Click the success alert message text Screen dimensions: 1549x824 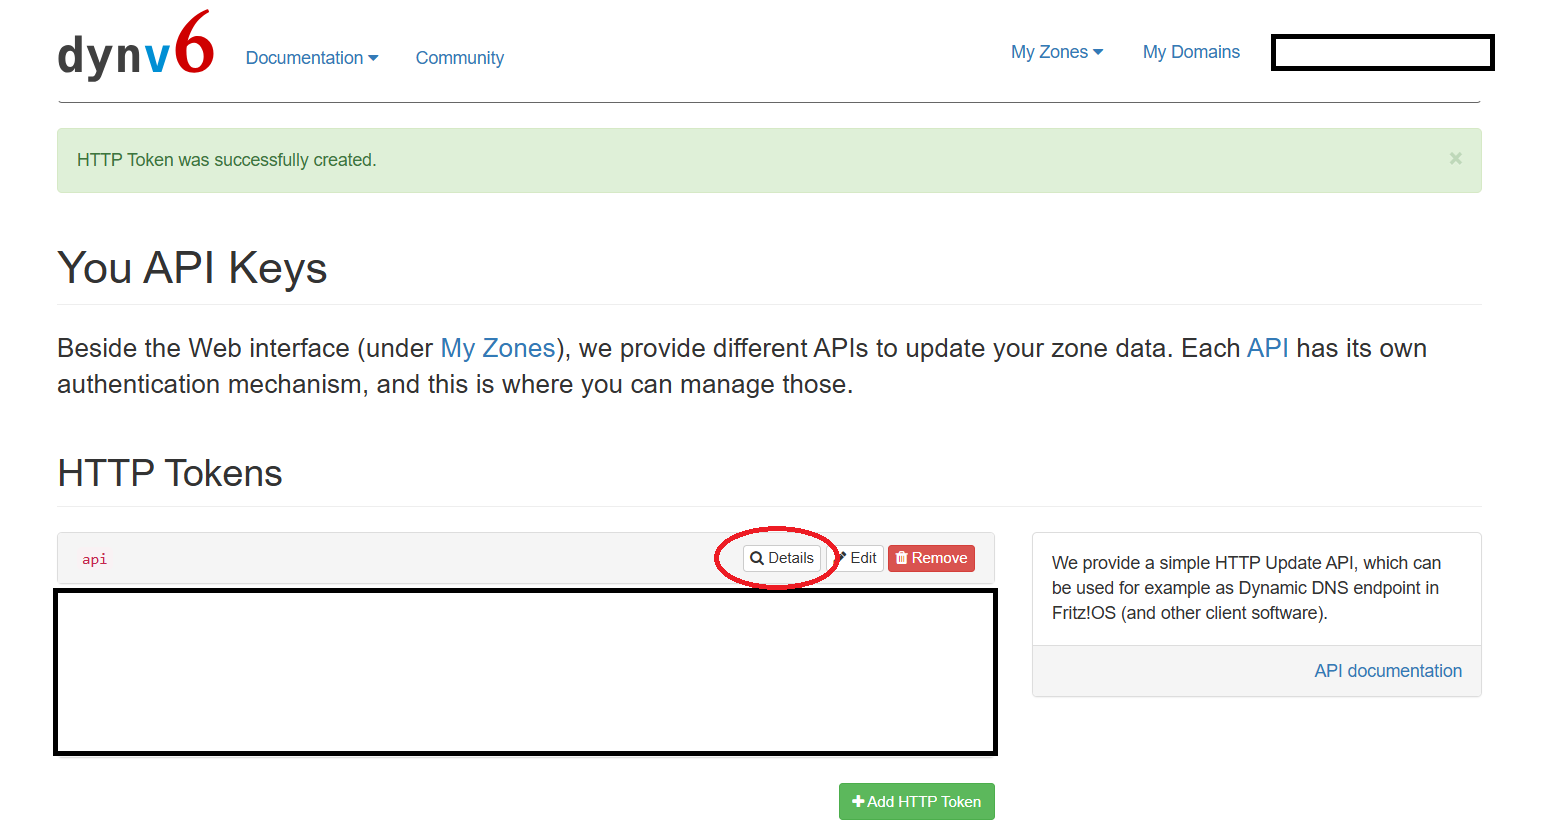(x=227, y=160)
